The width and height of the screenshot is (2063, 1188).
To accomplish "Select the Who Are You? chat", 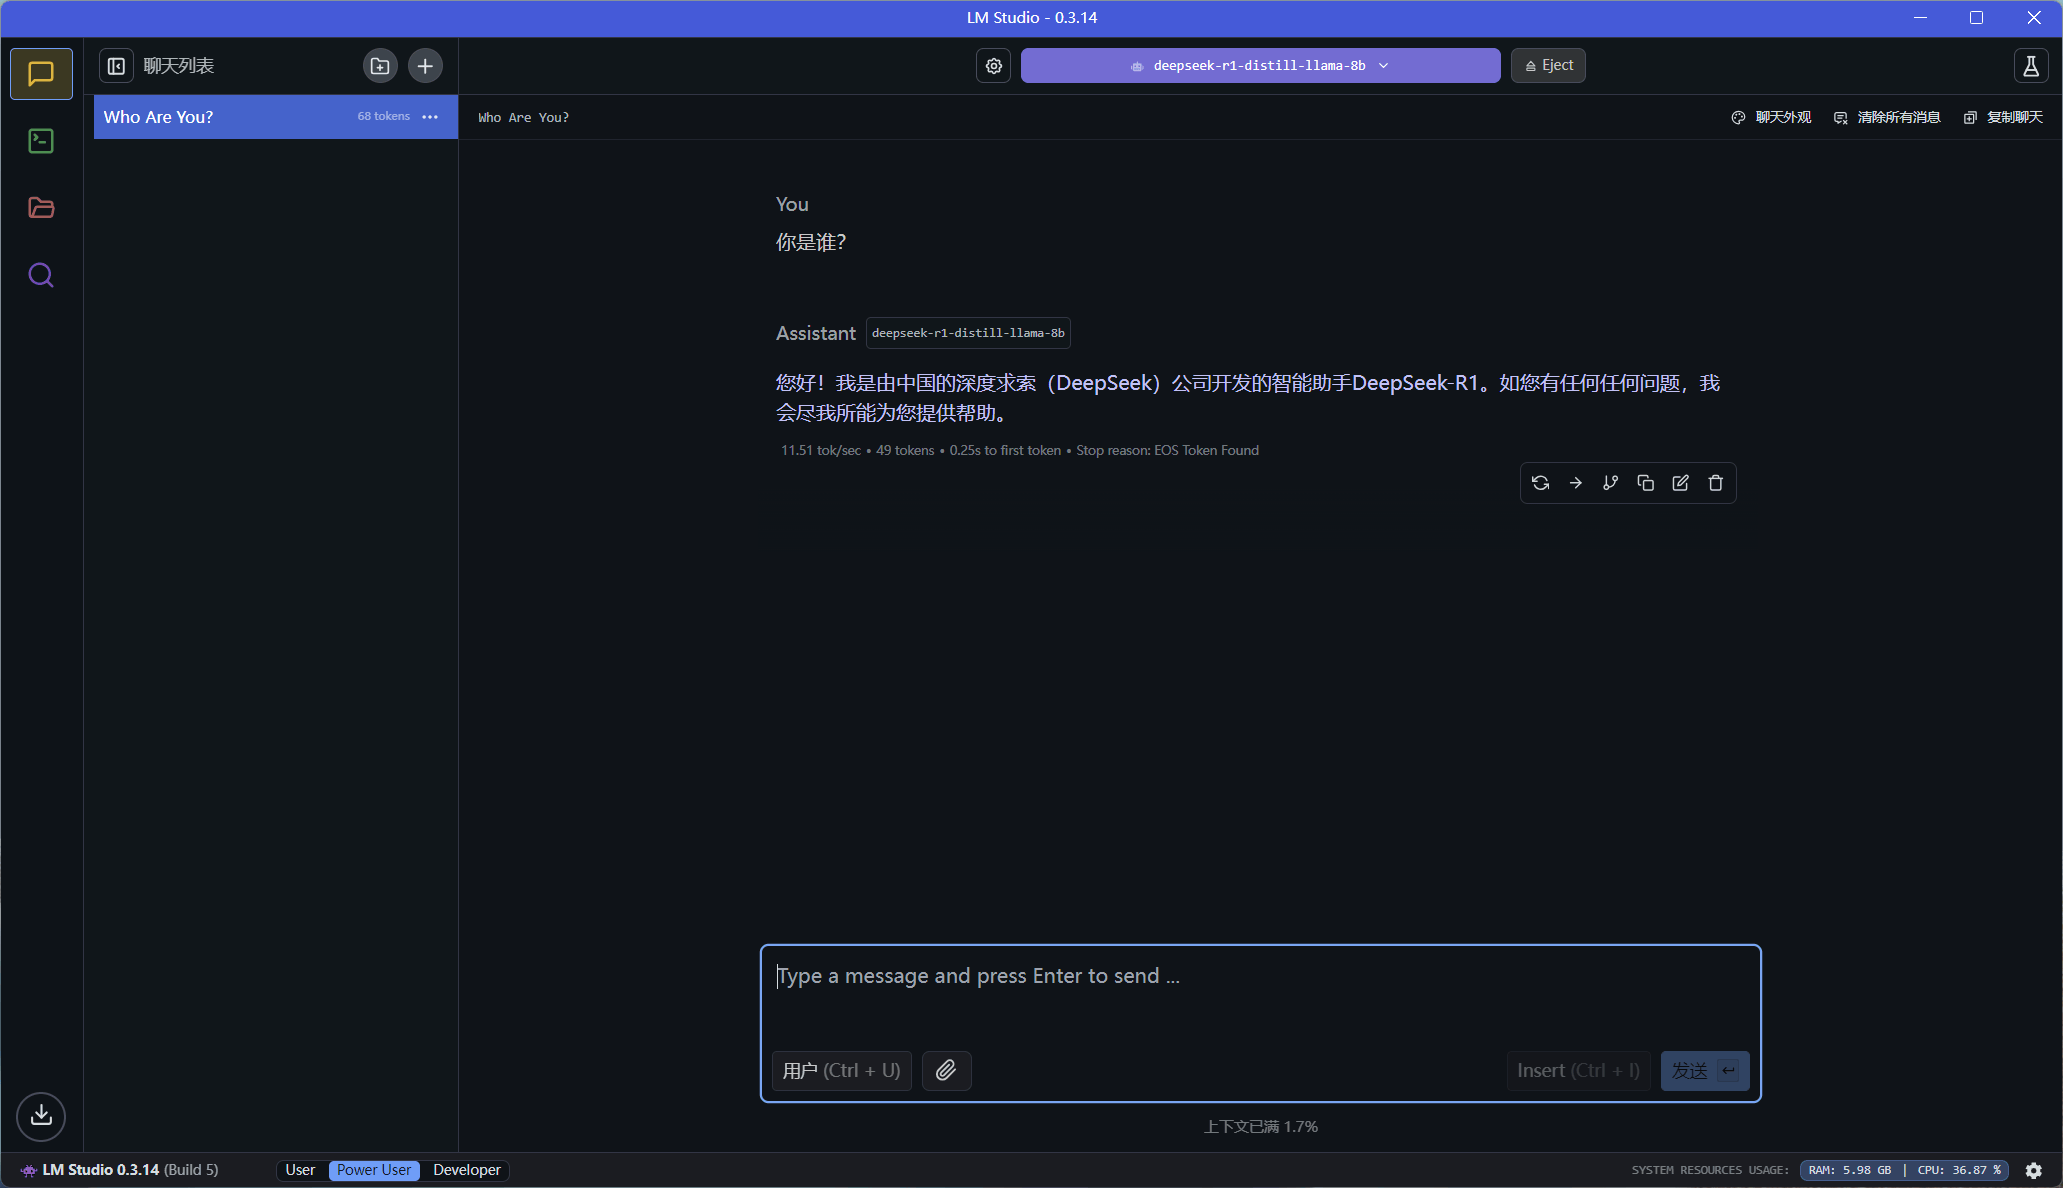I will point(220,117).
